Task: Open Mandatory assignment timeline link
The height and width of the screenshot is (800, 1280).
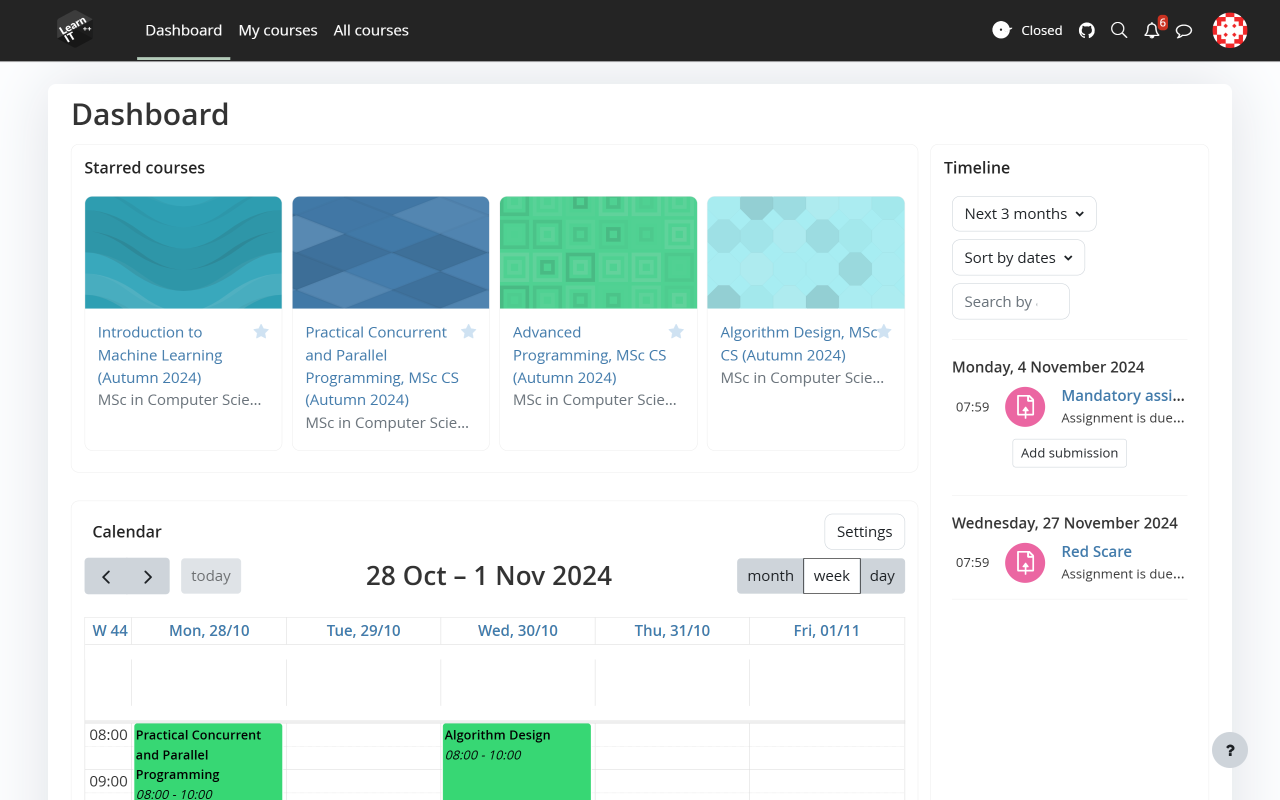Action: click(x=1123, y=396)
